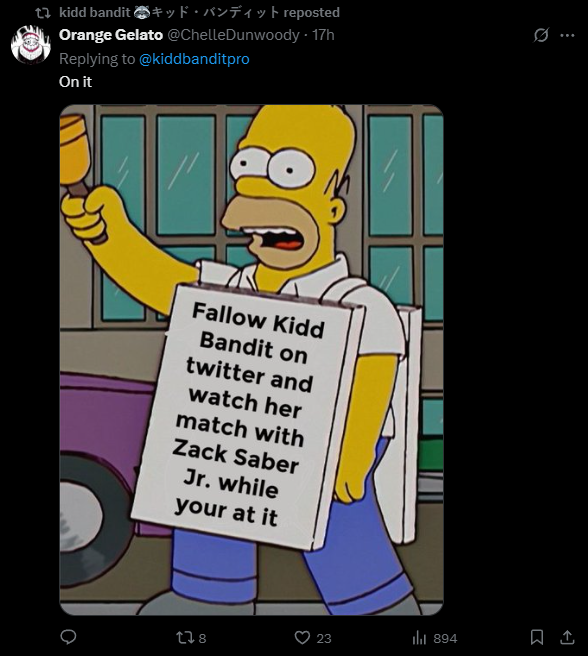Like the tweet with the heart icon
This screenshot has width=588, height=656.
(x=302, y=638)
